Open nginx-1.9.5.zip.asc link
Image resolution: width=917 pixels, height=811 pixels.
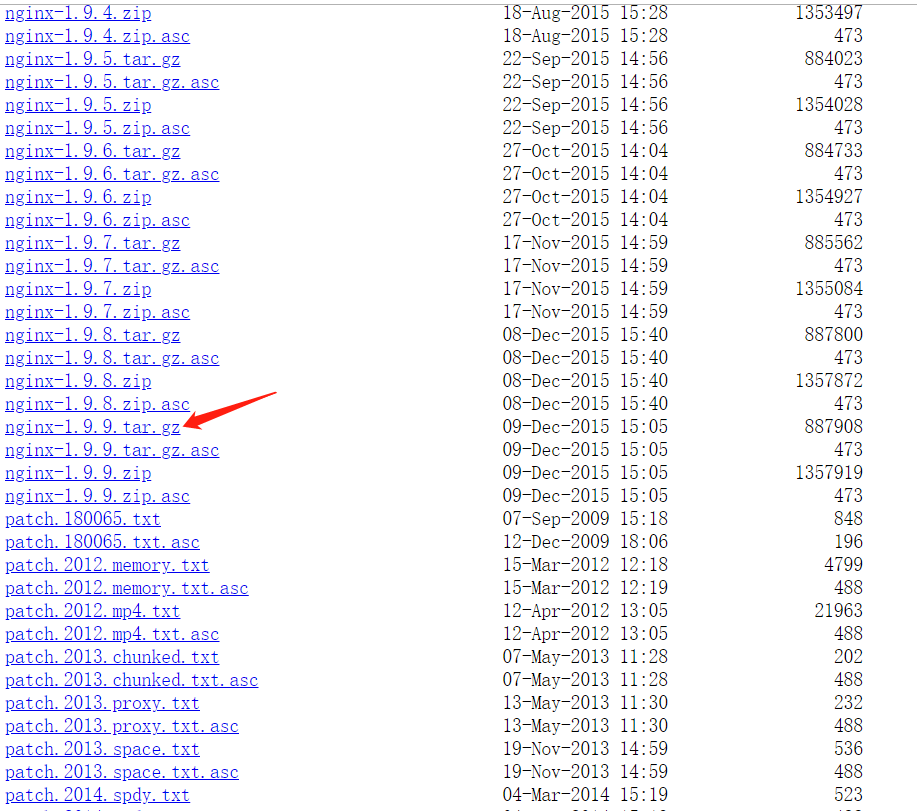[x=97, y=128]
